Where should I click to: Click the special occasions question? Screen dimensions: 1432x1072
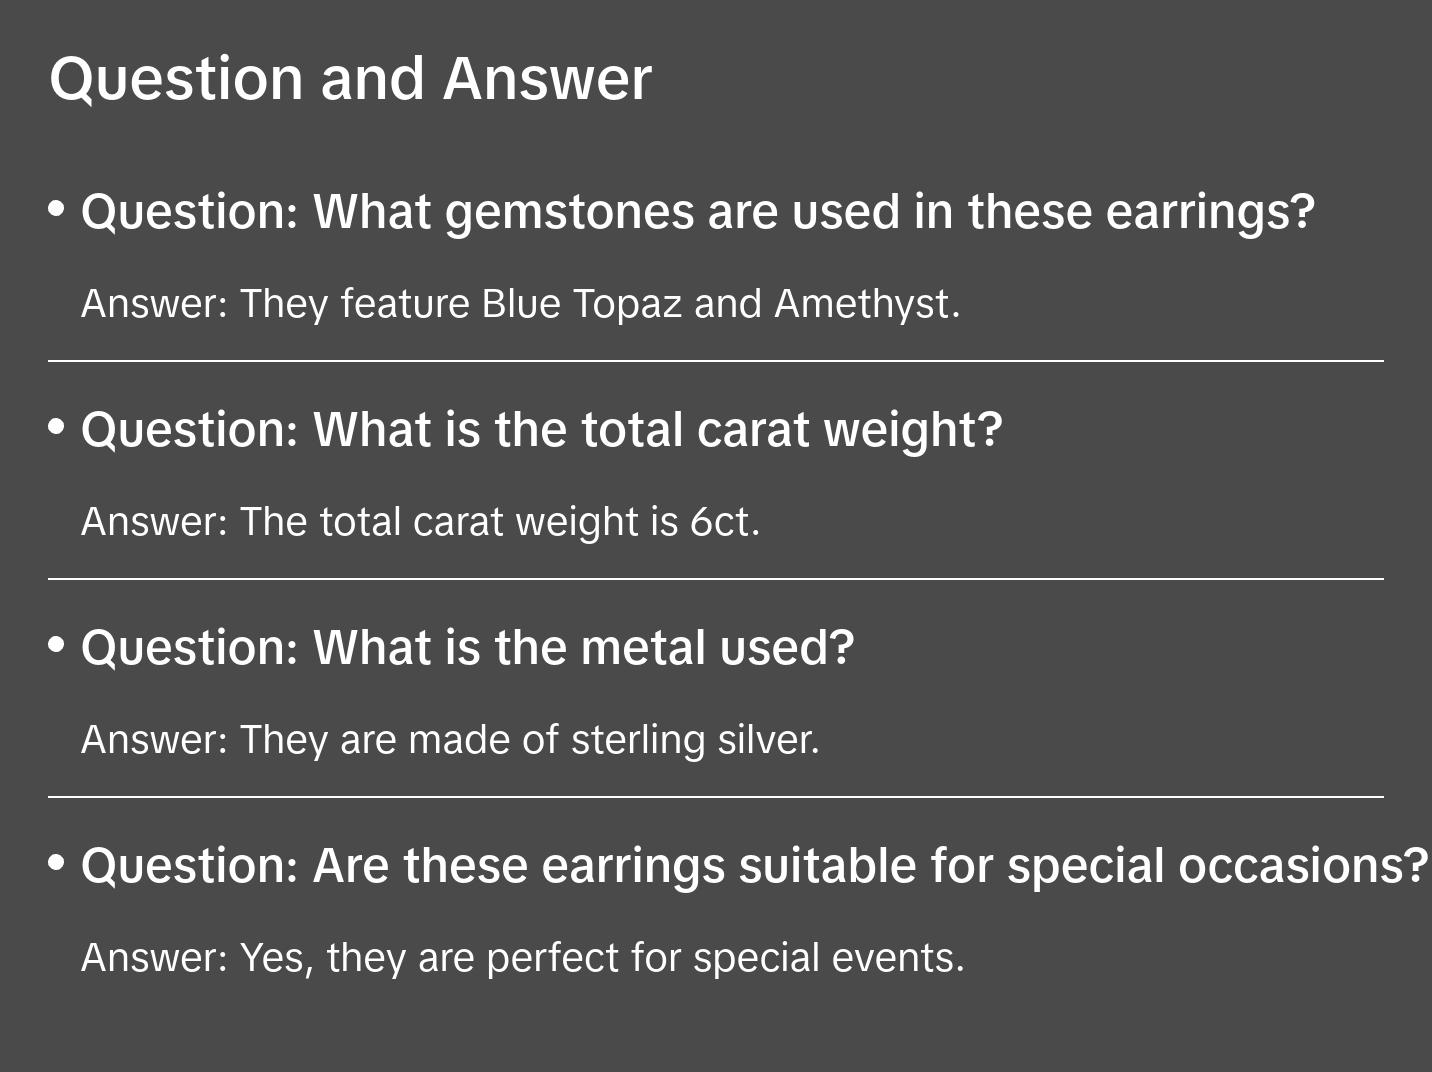pos(754,866)
